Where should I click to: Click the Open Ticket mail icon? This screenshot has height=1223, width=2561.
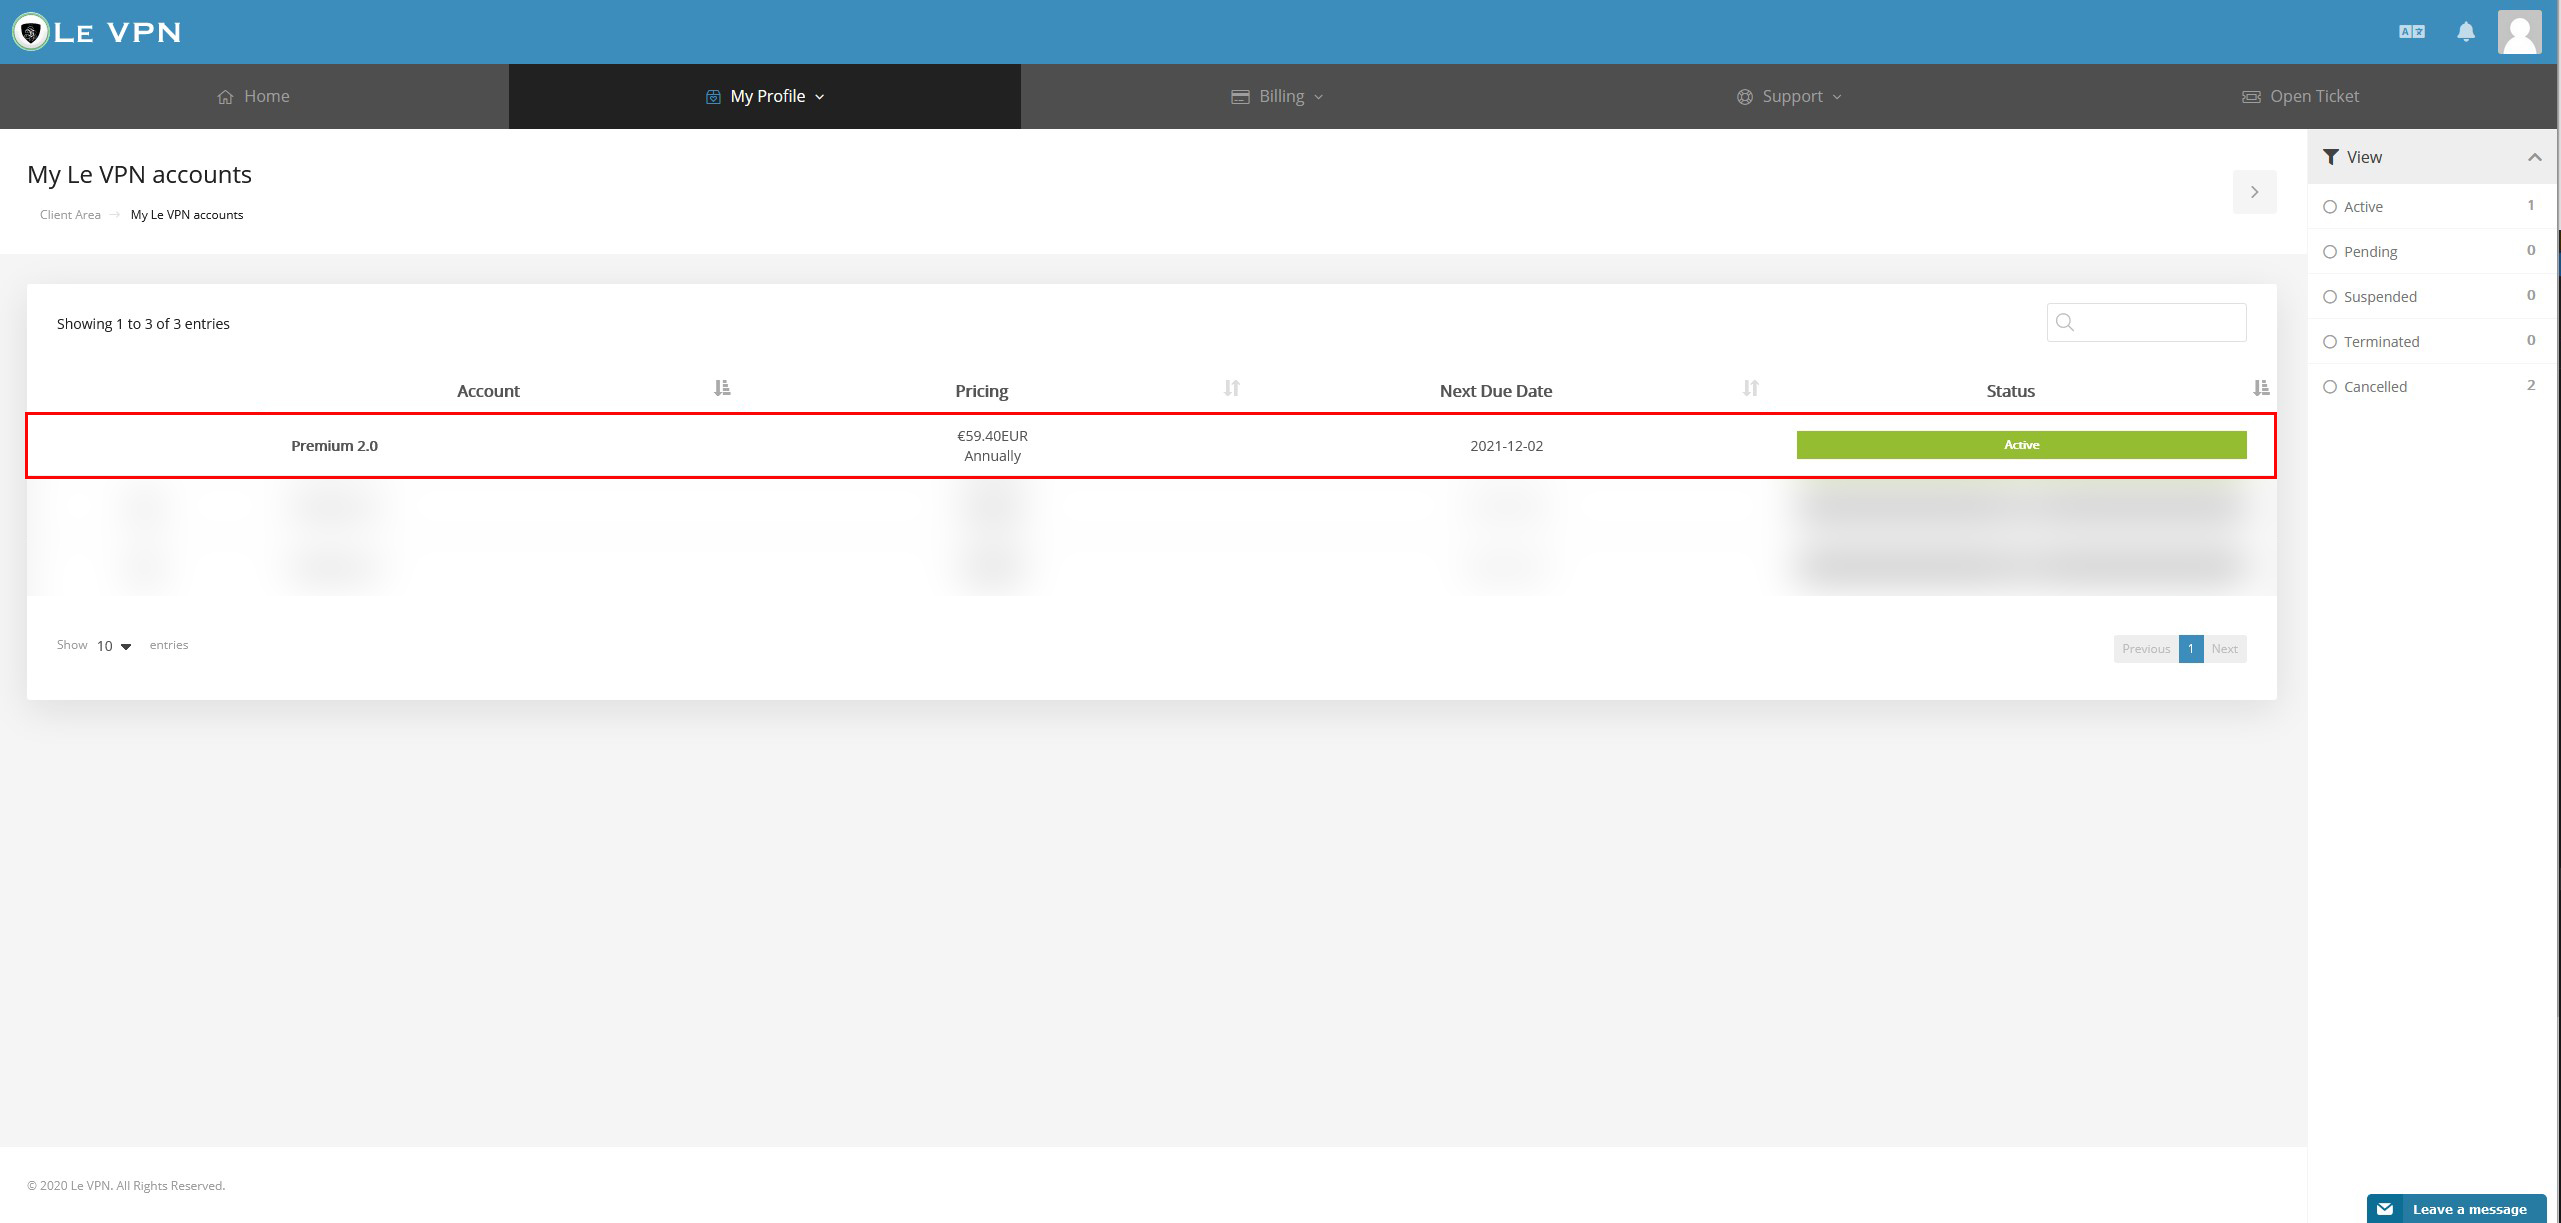tap(2251, 96)
